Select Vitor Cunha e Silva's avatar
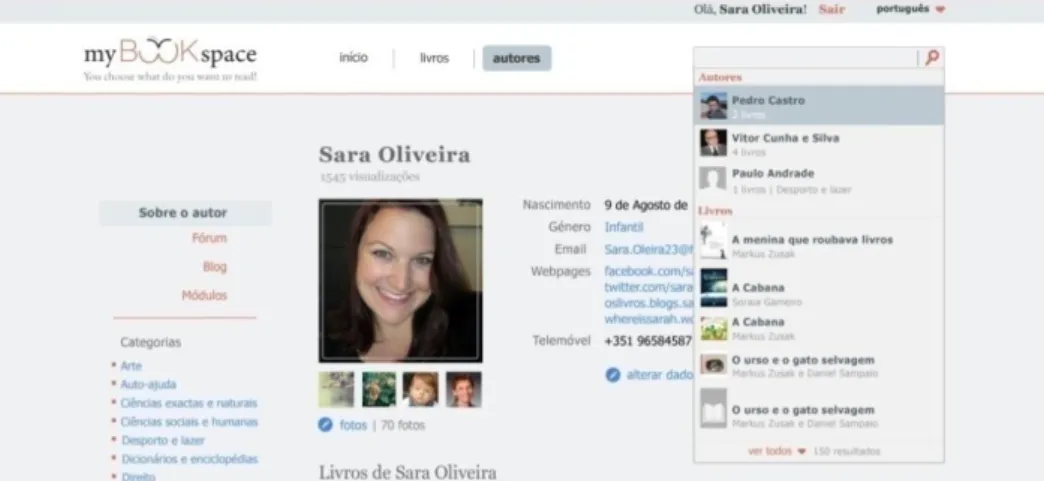Screen dimensions: 1044x481 click(x=713, y=143)
